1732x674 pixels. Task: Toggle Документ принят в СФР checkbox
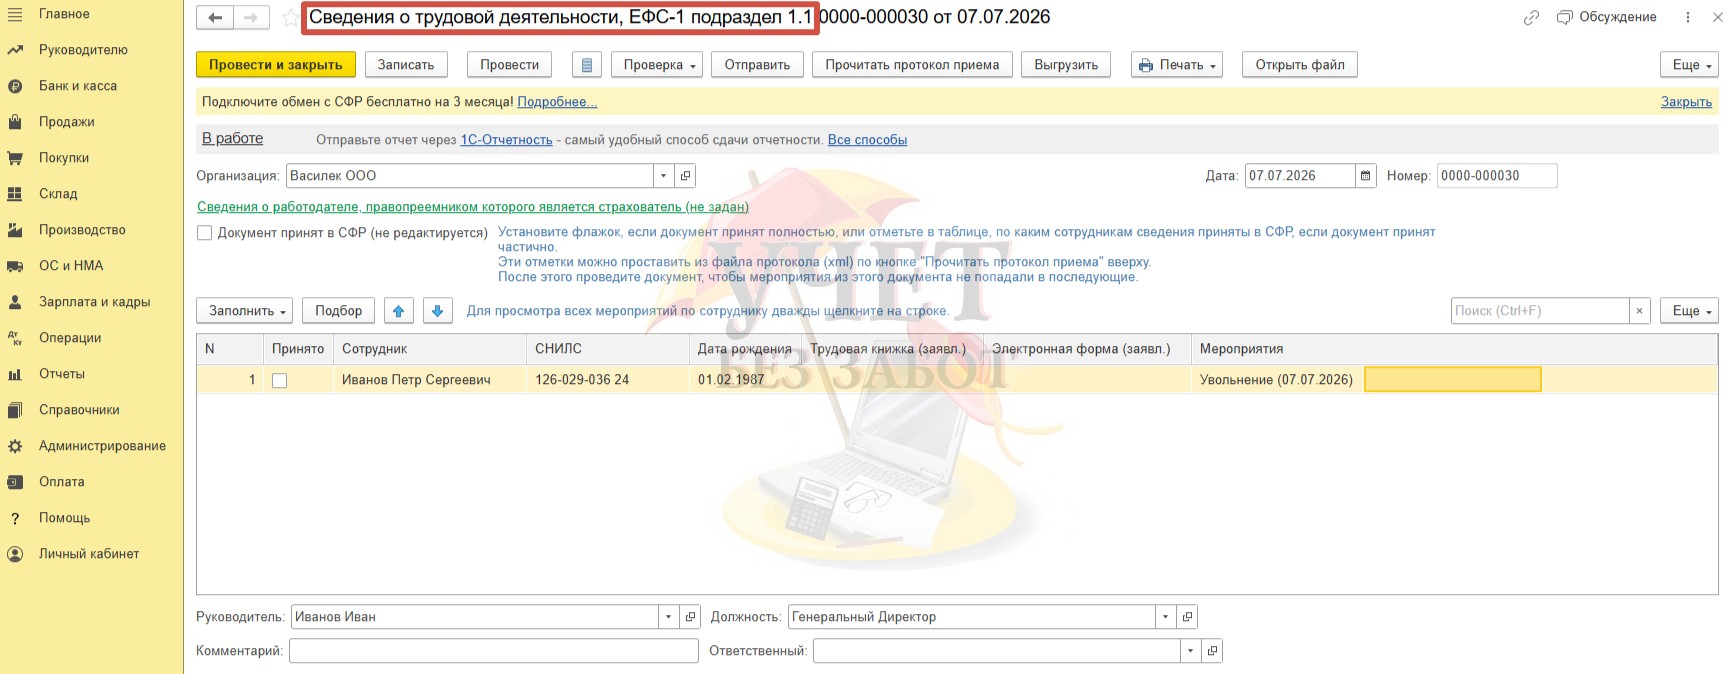coord(205,233)
